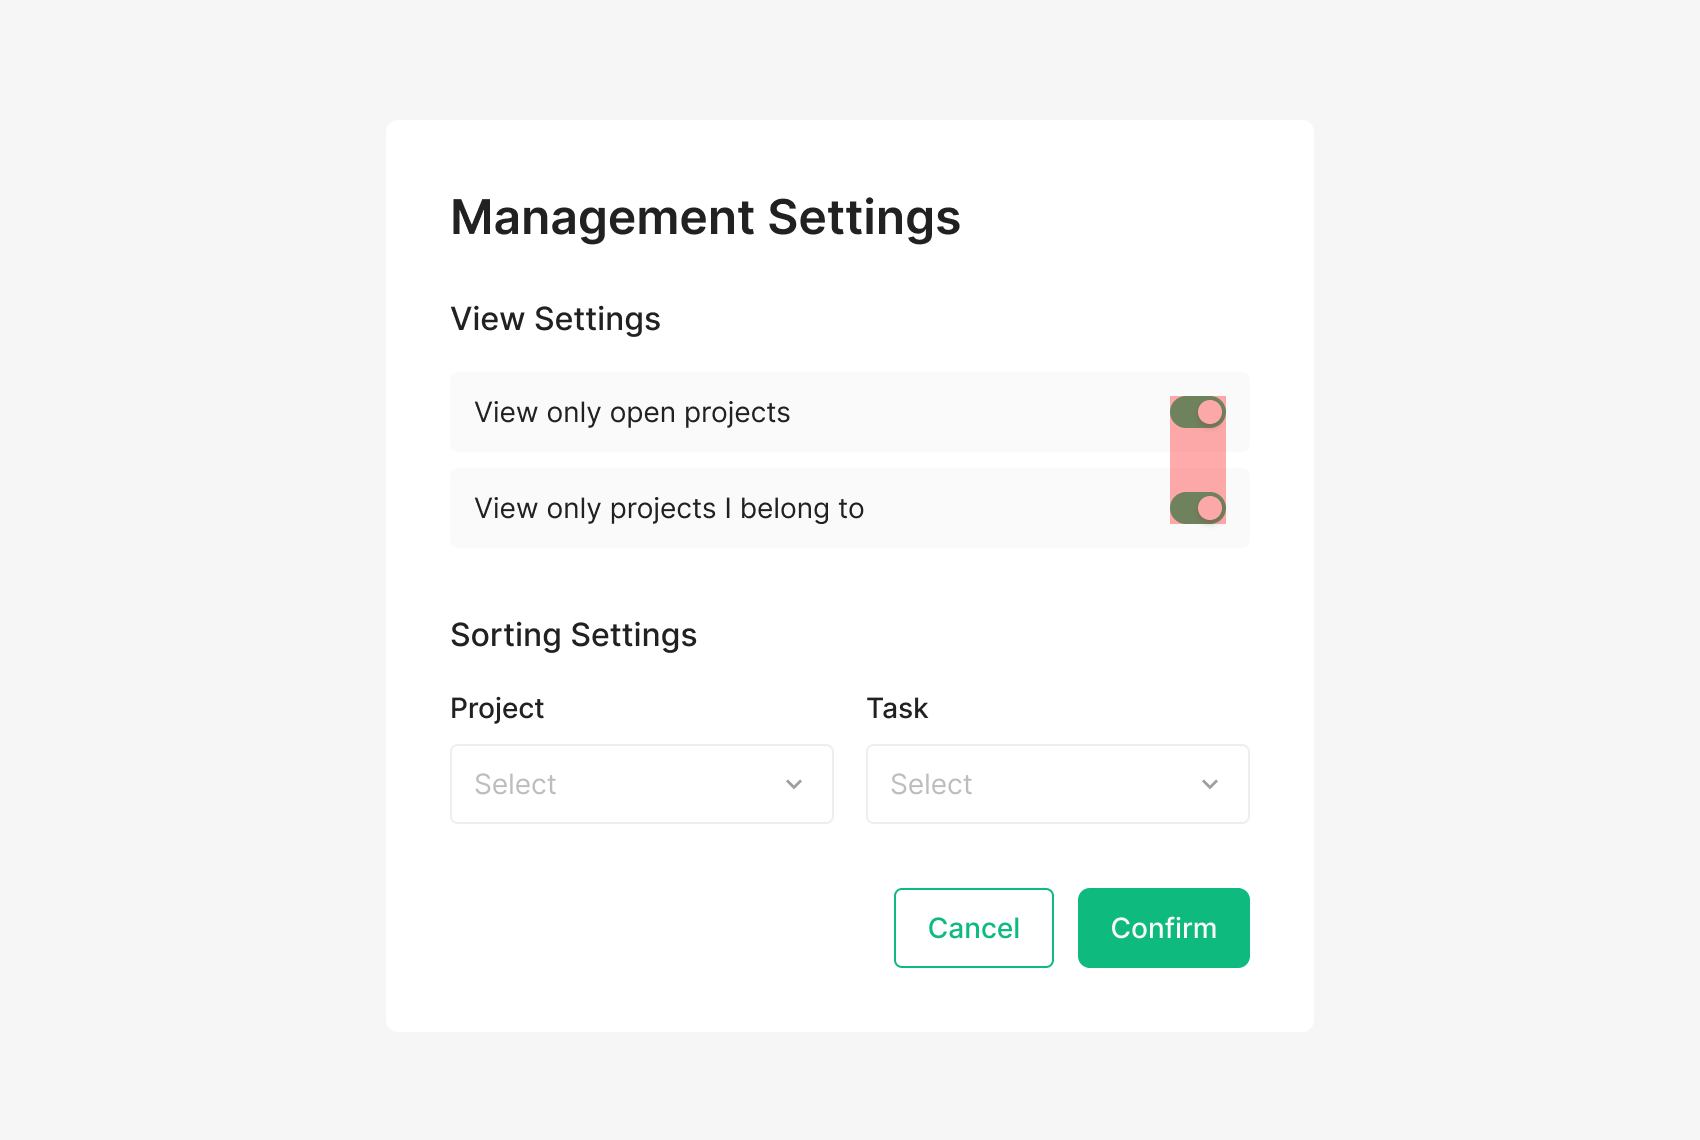The image size is (1700, 1140).
Task: Click the "View Settings" section heading
Action: [x=555, y=319]
